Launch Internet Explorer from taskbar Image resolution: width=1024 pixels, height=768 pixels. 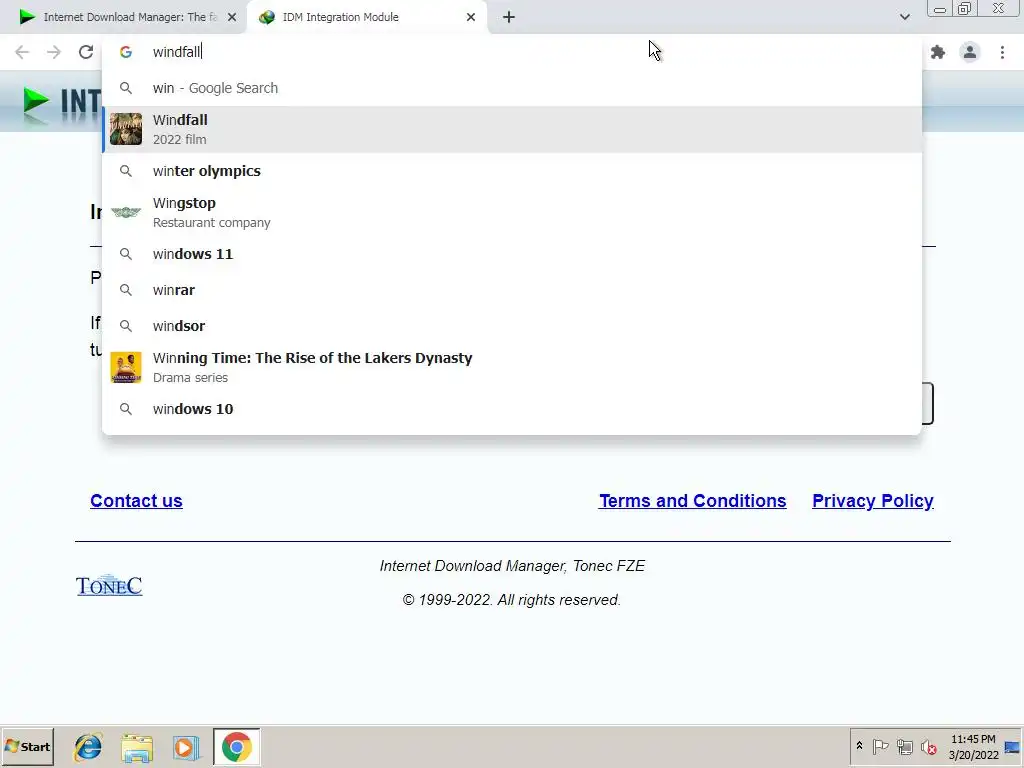(x=88, y=747)
